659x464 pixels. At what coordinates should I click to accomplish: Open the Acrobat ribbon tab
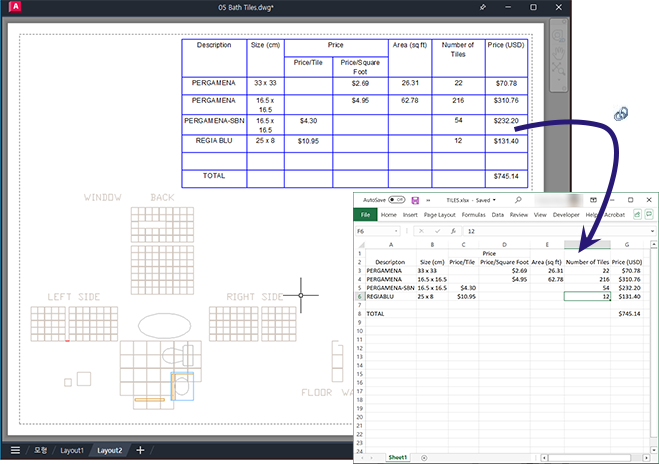tap(614, 215)
